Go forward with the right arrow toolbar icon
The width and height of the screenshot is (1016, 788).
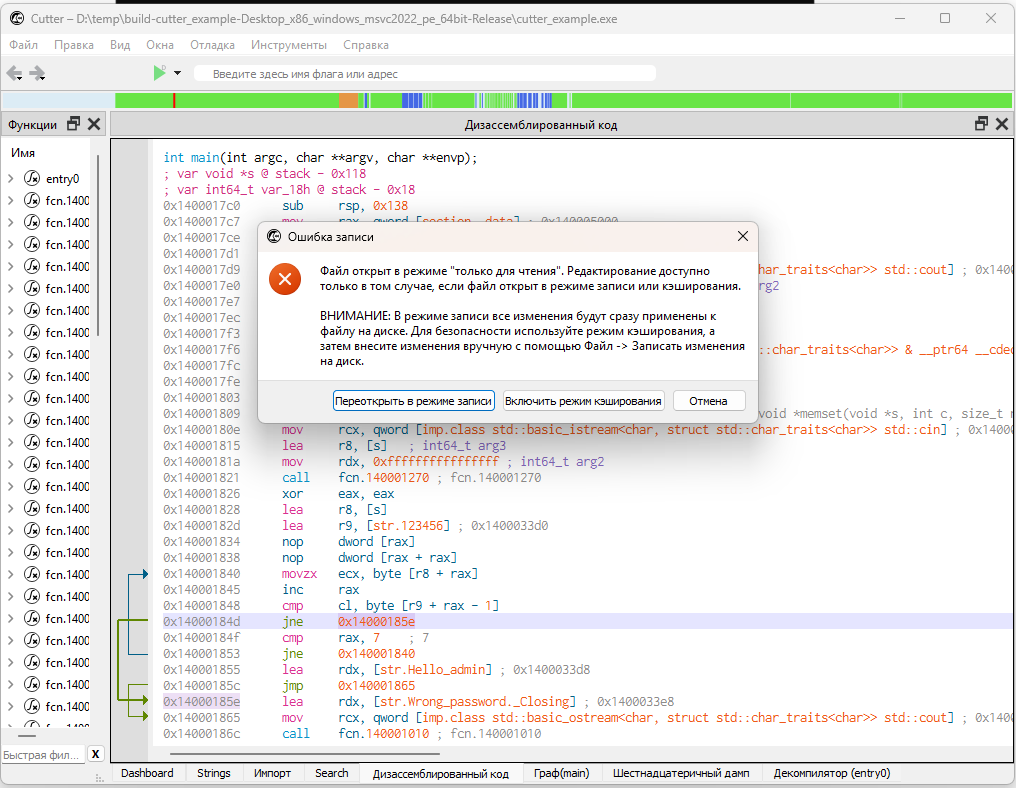(x=38, y=73)
